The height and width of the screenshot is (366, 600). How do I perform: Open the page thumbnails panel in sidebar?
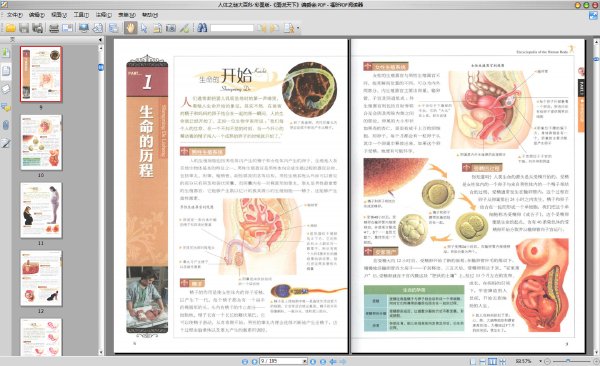[6, 71]
